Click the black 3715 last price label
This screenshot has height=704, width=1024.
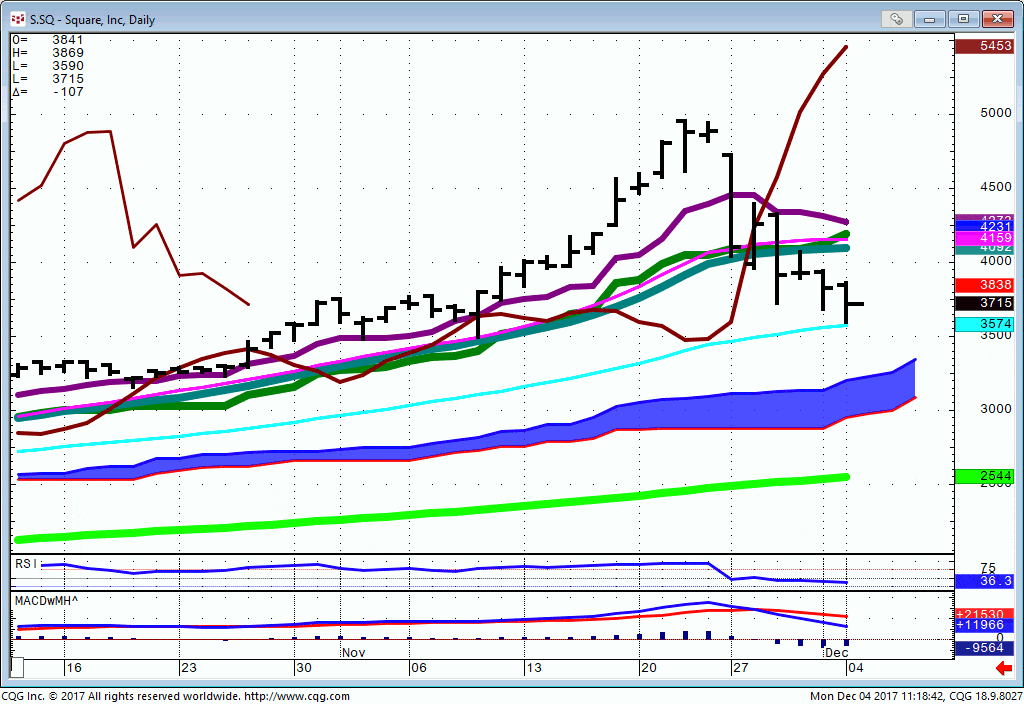tap(984, 303)
